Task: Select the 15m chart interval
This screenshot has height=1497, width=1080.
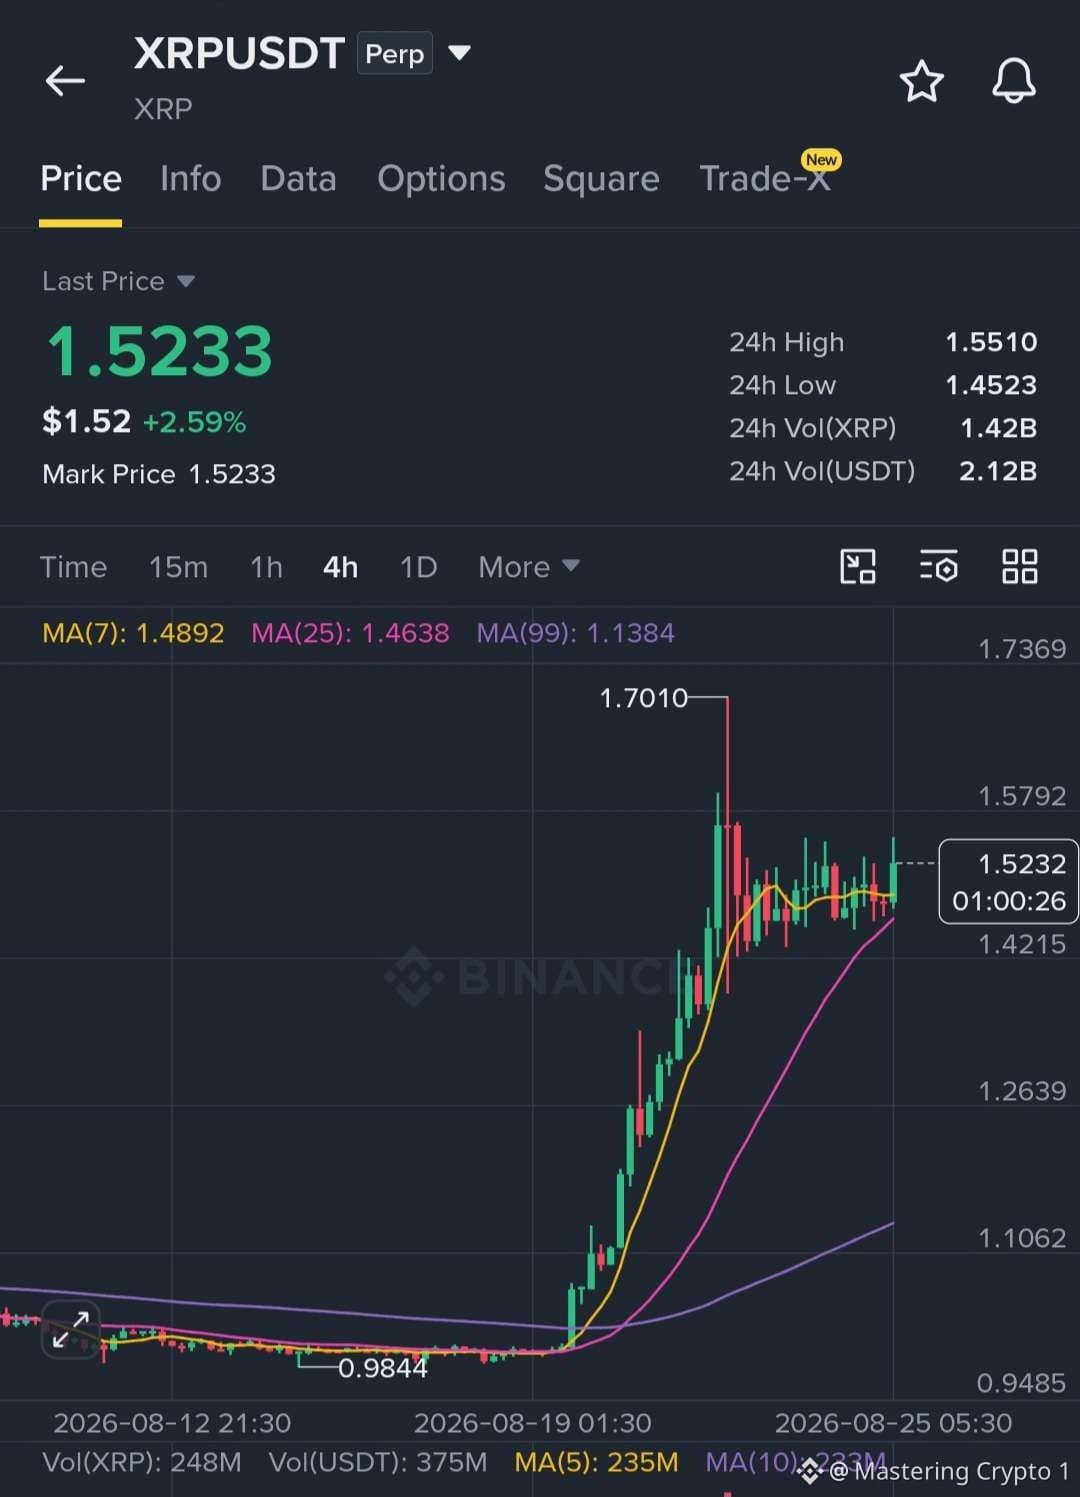Action: coord(178,567)
